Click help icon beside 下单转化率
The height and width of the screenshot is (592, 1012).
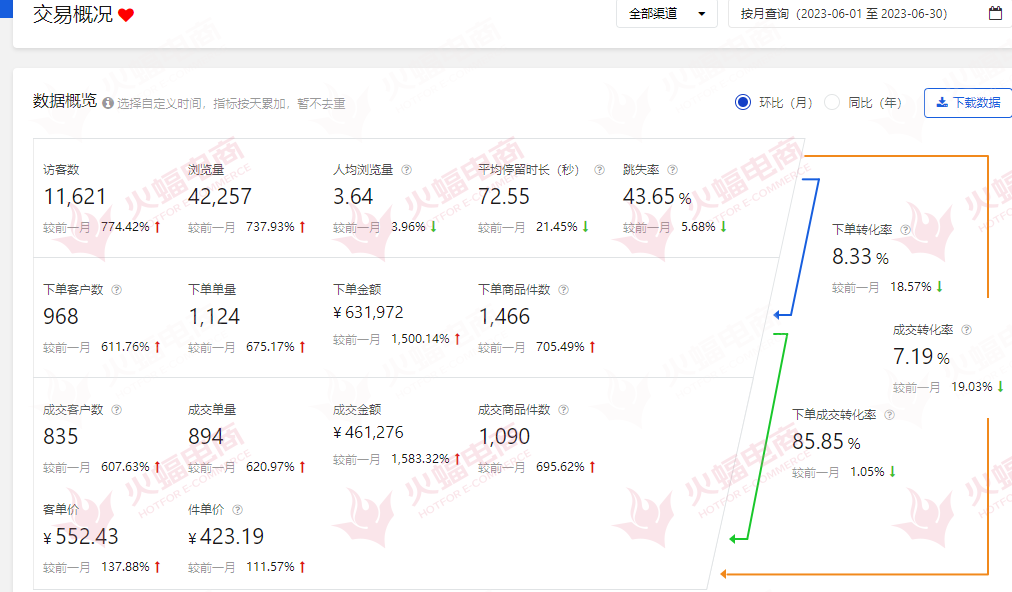tap(905, 230)
